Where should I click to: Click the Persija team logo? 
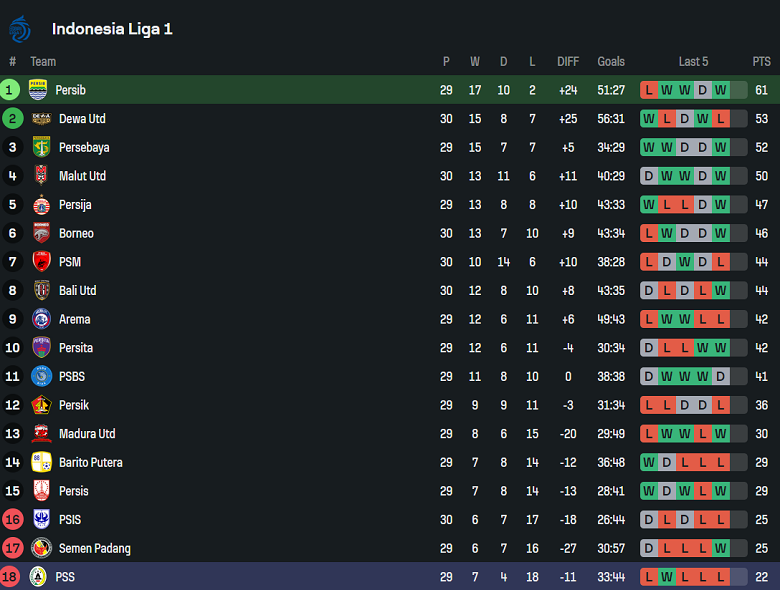(x=41, y=205)
